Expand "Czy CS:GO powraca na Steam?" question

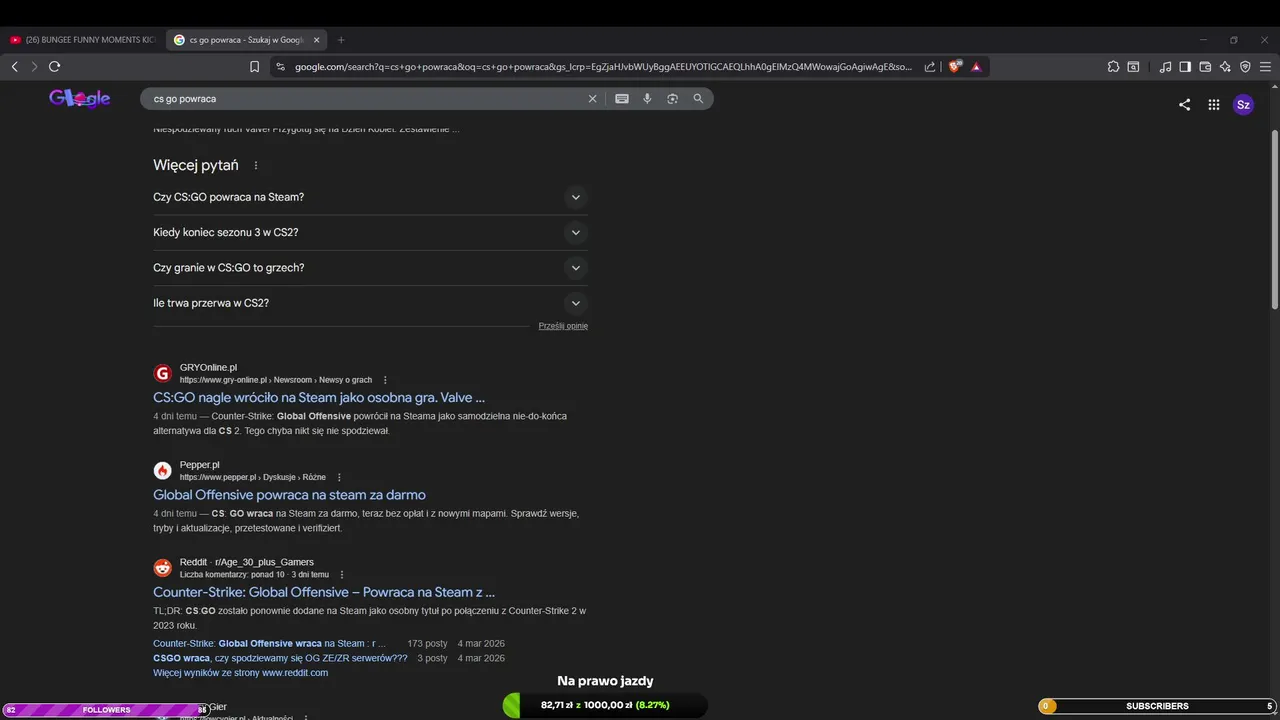(x=370, y=197)
